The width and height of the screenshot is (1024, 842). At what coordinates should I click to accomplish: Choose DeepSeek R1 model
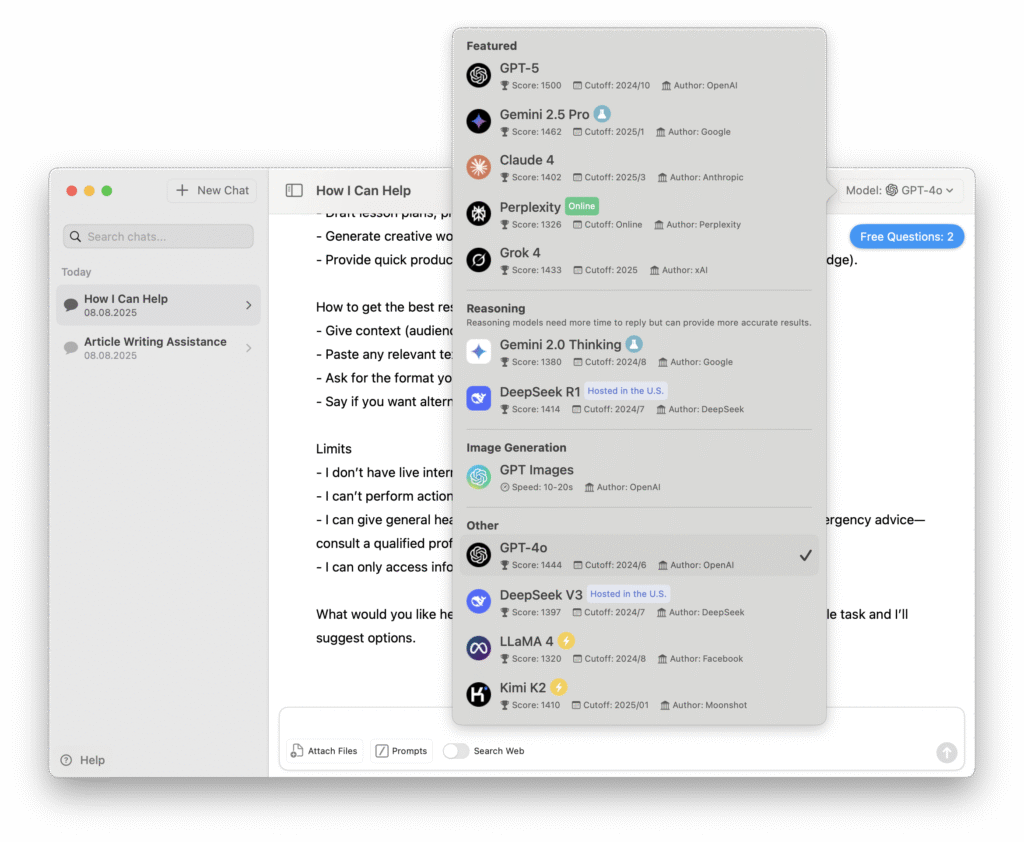click(x=639, y=399)
